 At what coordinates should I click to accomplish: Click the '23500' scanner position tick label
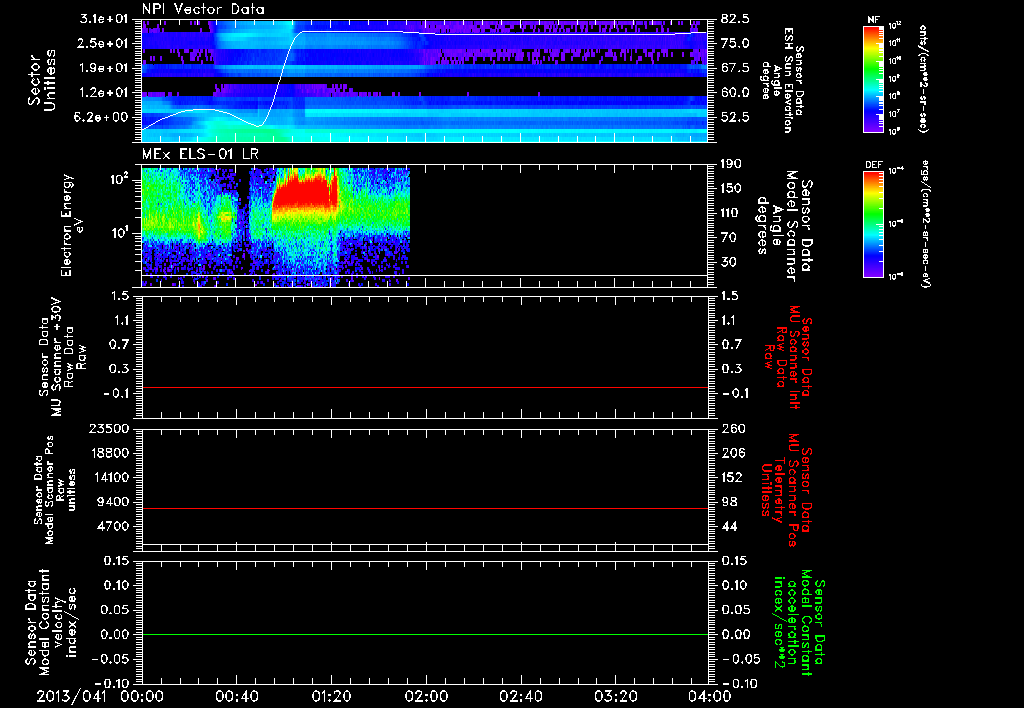tap(110, 428)
